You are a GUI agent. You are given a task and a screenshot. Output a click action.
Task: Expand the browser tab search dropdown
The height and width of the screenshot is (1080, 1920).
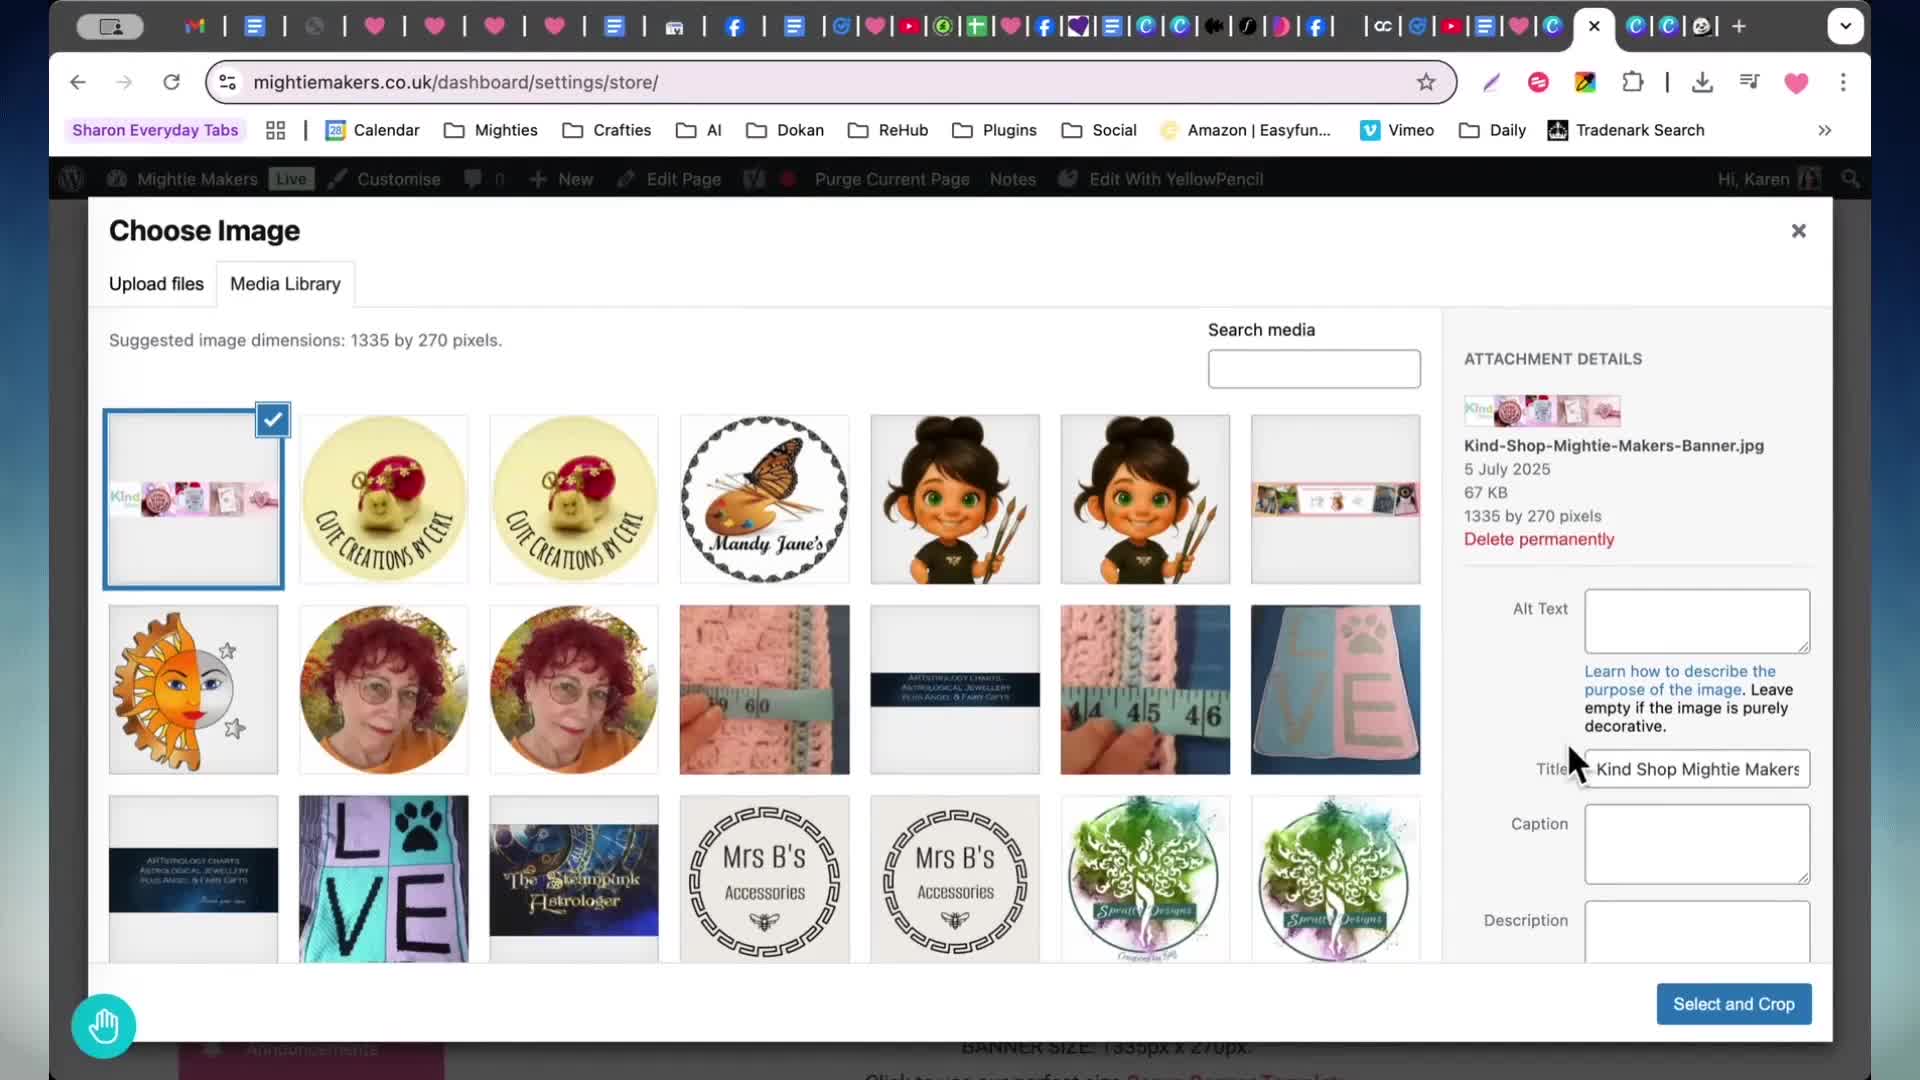pos(1845,26)
